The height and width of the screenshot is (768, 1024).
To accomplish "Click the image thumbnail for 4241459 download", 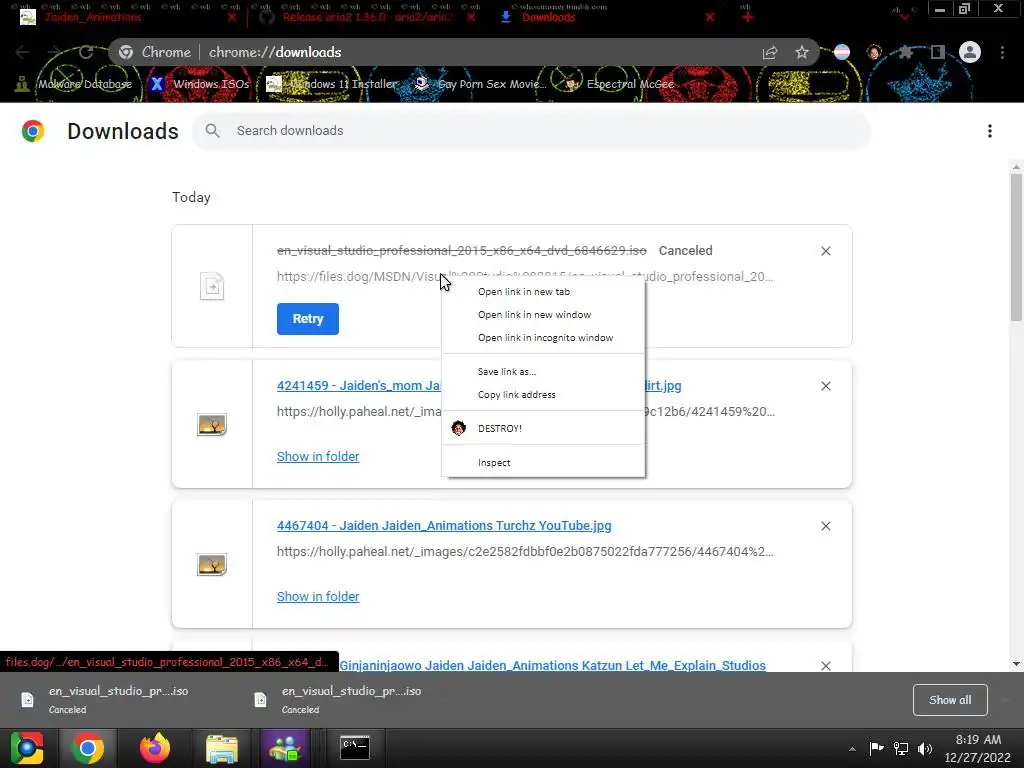I will [x=212, y=424].
